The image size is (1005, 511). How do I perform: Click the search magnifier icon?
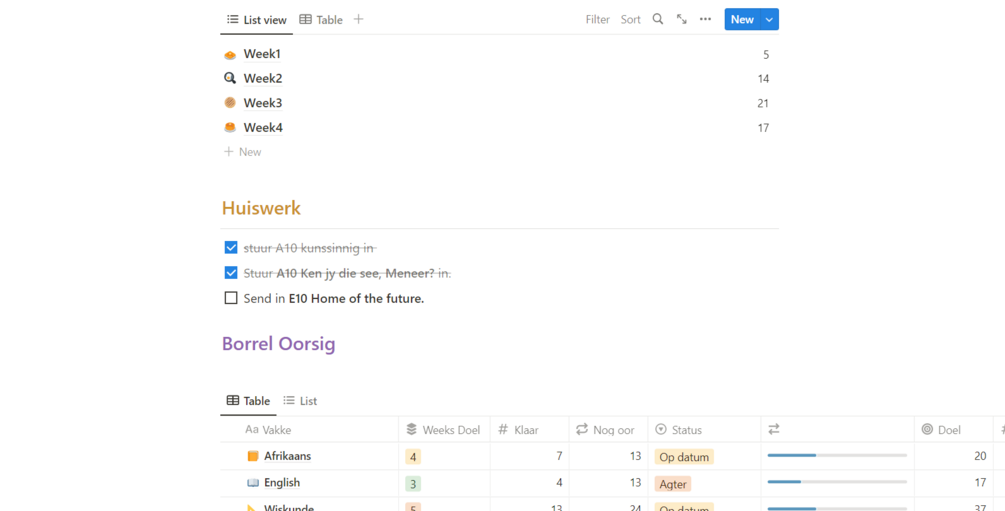(x=658, y=19)
